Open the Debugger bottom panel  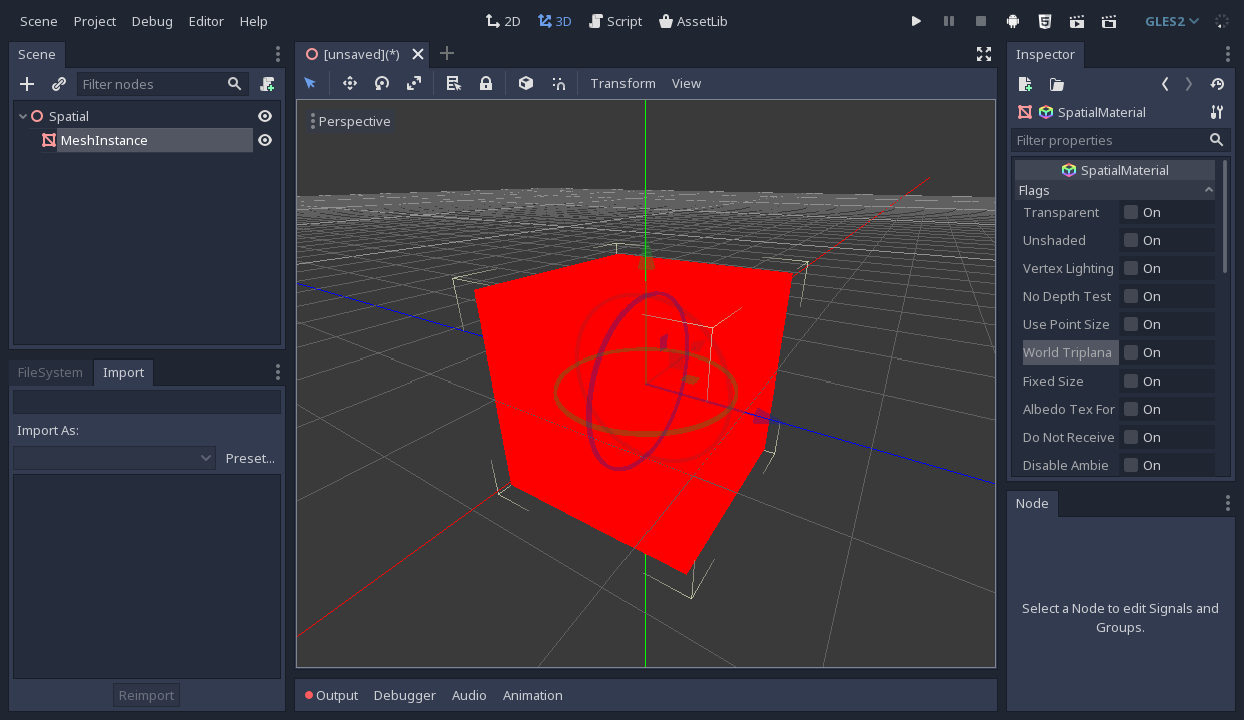405,695
